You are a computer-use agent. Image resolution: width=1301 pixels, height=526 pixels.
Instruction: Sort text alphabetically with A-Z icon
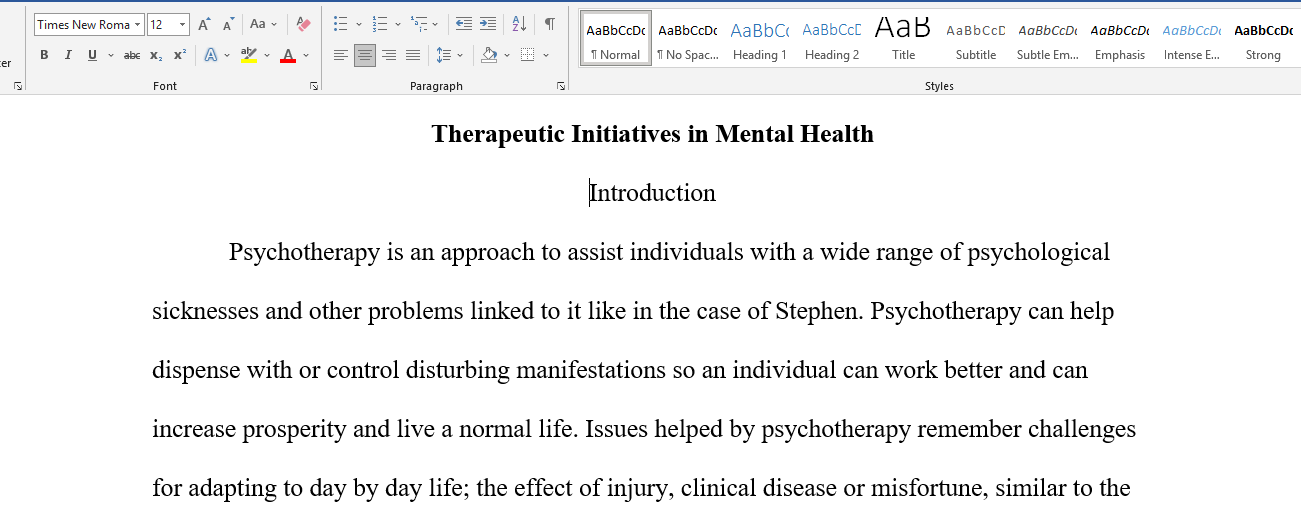519,24
